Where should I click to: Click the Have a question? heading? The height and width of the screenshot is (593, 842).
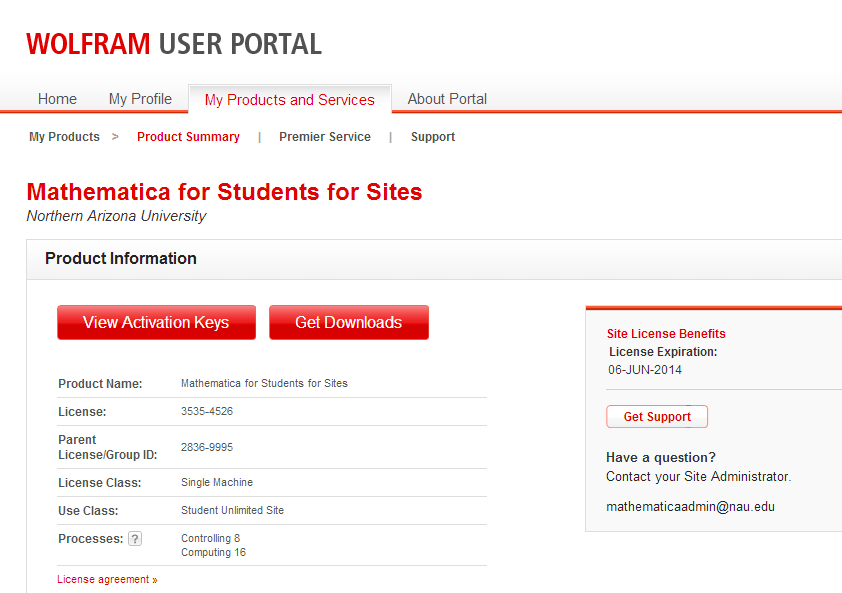point(661,458)
